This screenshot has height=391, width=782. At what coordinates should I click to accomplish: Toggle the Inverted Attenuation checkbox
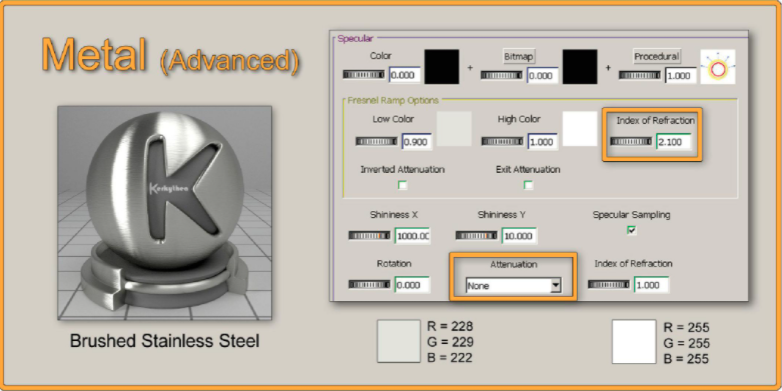pyautogui.click(x=402, y=185)
